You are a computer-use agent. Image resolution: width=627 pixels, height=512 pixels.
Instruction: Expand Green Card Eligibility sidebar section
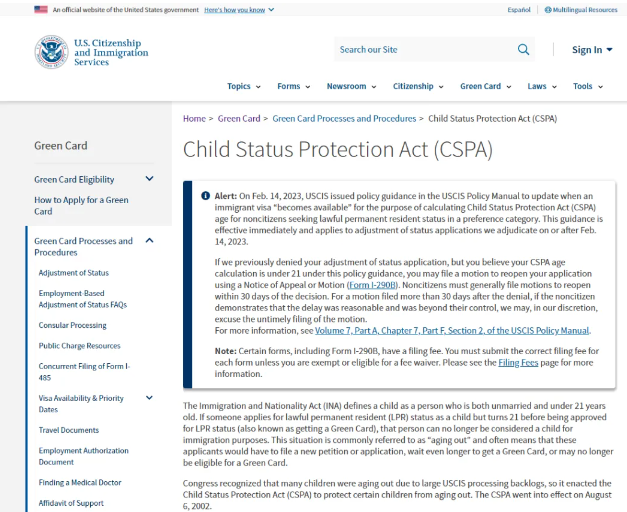click(149, 179)
